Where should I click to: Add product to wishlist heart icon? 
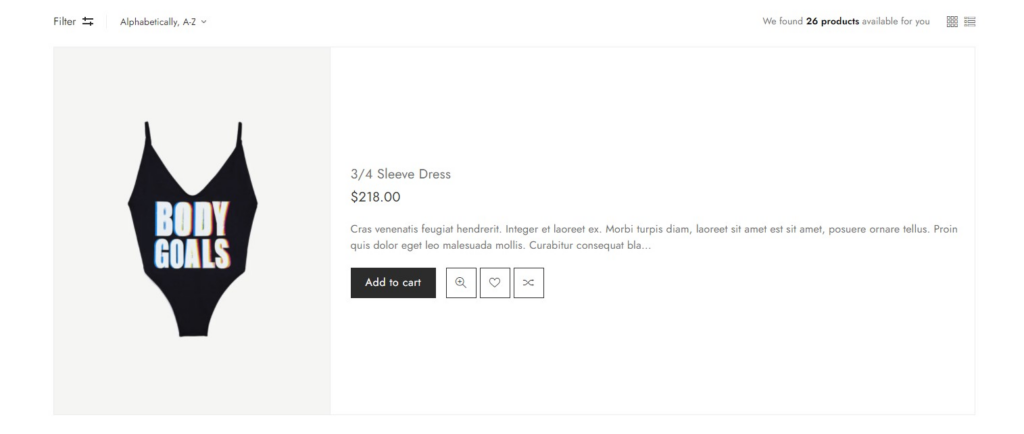coord(495,283)
